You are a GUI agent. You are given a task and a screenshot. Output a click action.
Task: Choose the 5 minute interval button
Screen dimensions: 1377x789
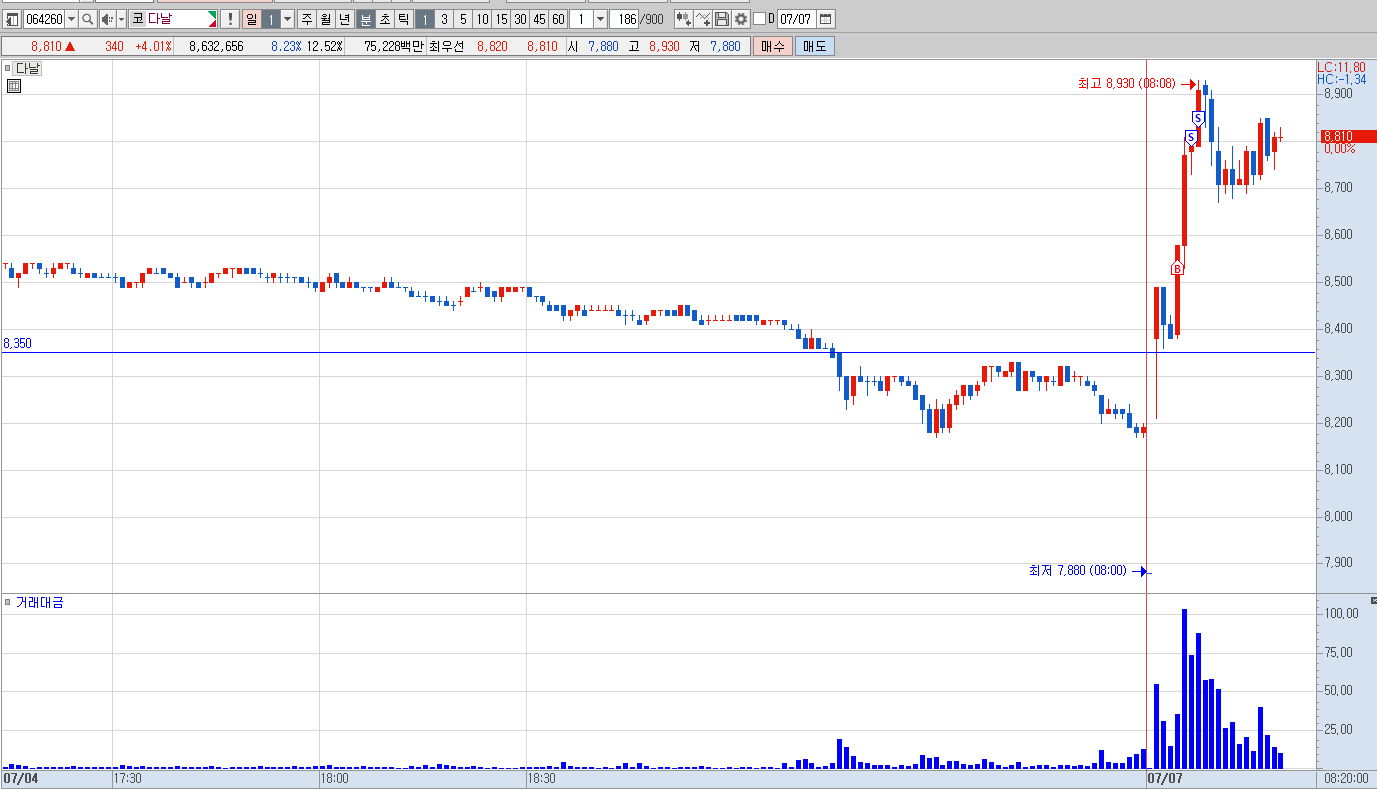463,19
